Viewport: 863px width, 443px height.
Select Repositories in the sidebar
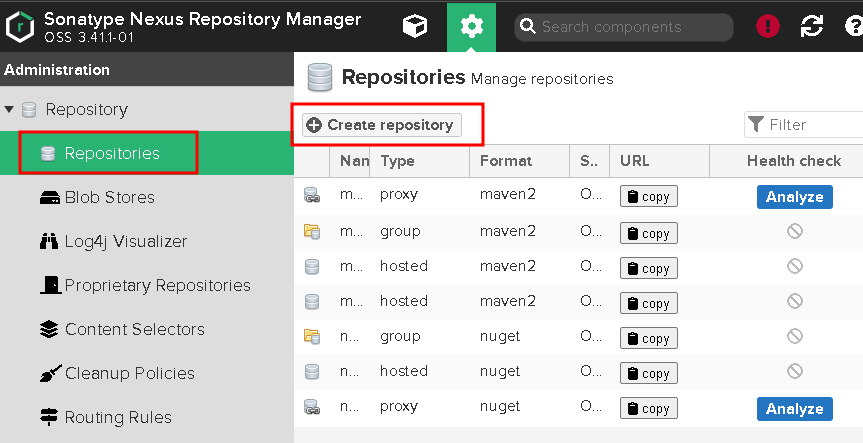[x=147, y=153]
